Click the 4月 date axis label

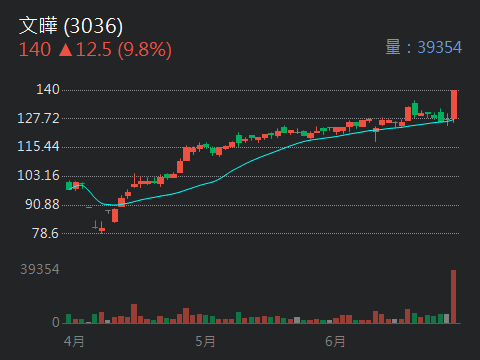click(x=74, y=342)
